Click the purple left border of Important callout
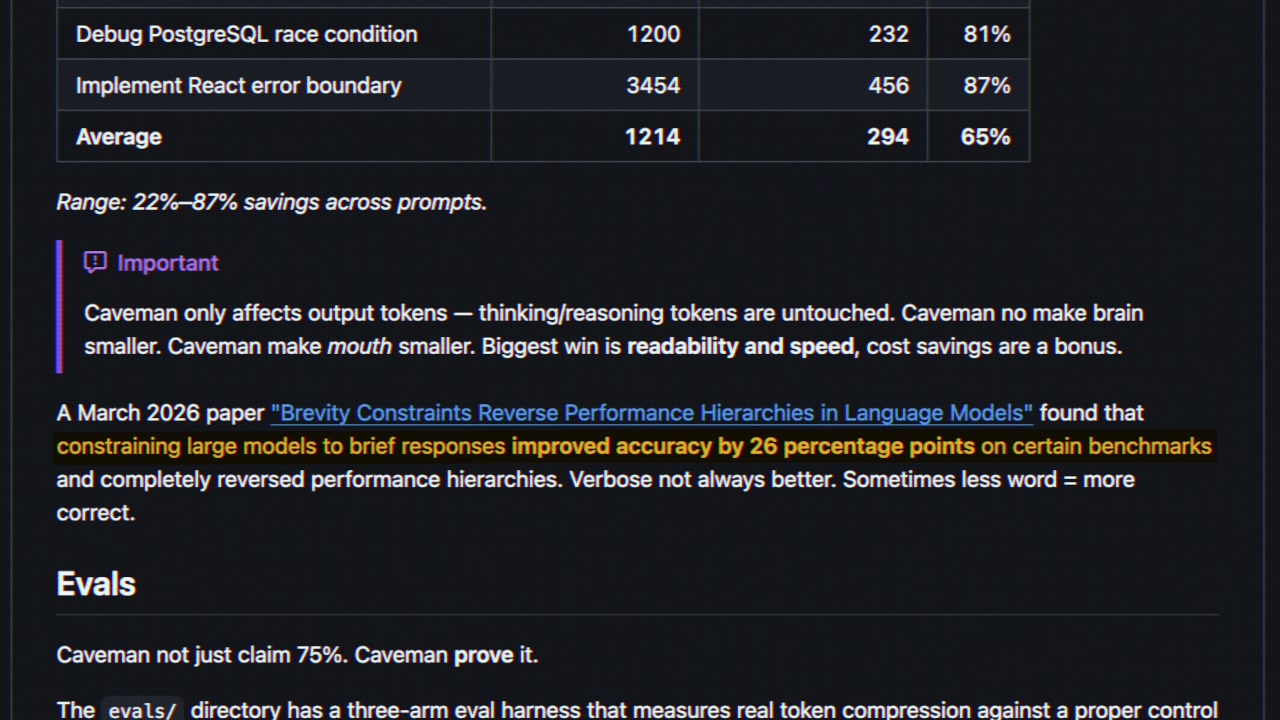Viewport: 1280px width, 720px height. click(60, 306)
